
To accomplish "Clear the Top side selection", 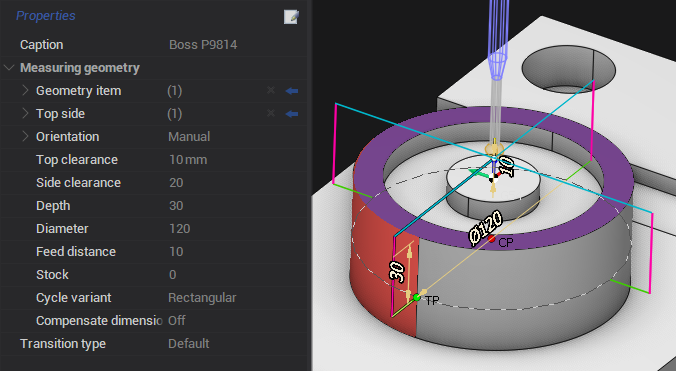I will pyautogui.click(x=271, y=113).
